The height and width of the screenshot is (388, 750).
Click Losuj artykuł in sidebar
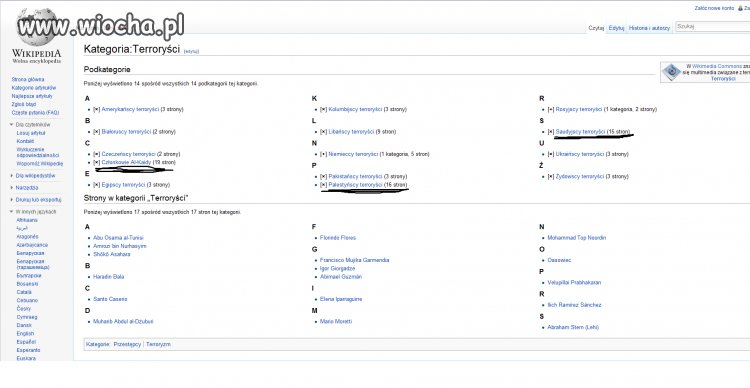(31, 133)
